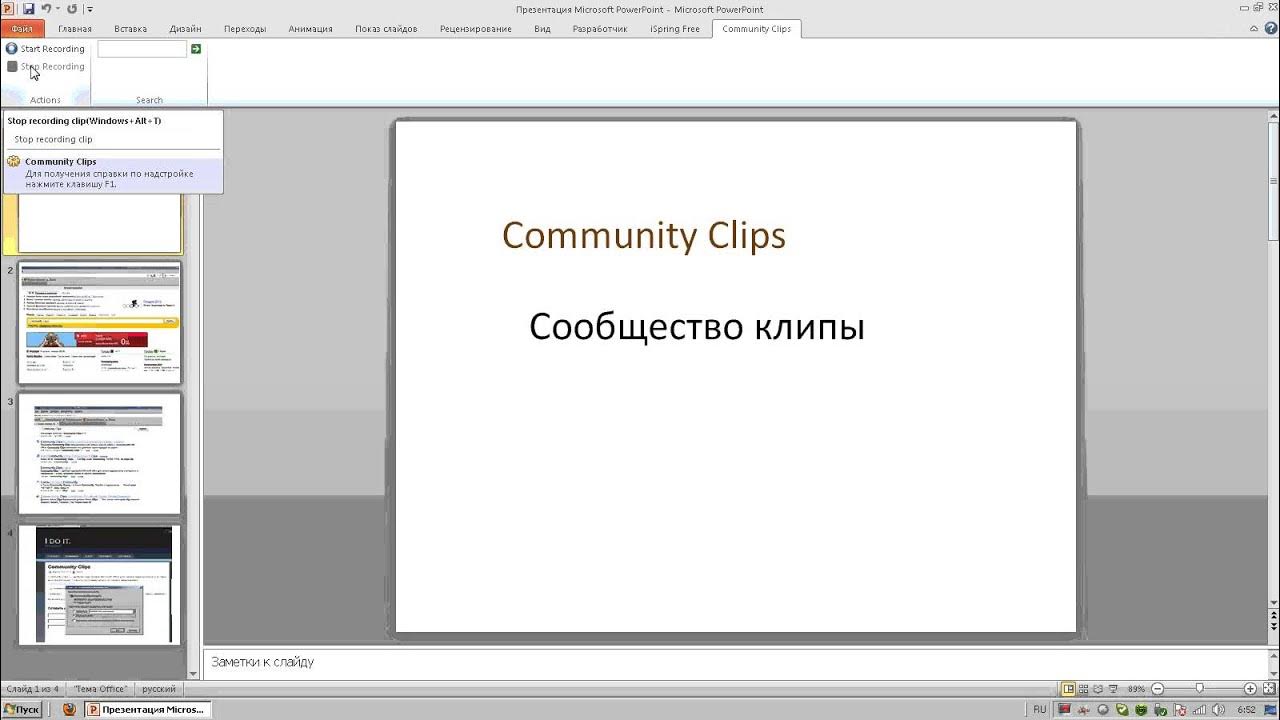Click the volume speaker tray icon
Image resolution: width=1280 pixels, height=720 pixels.
[1218, 709]
